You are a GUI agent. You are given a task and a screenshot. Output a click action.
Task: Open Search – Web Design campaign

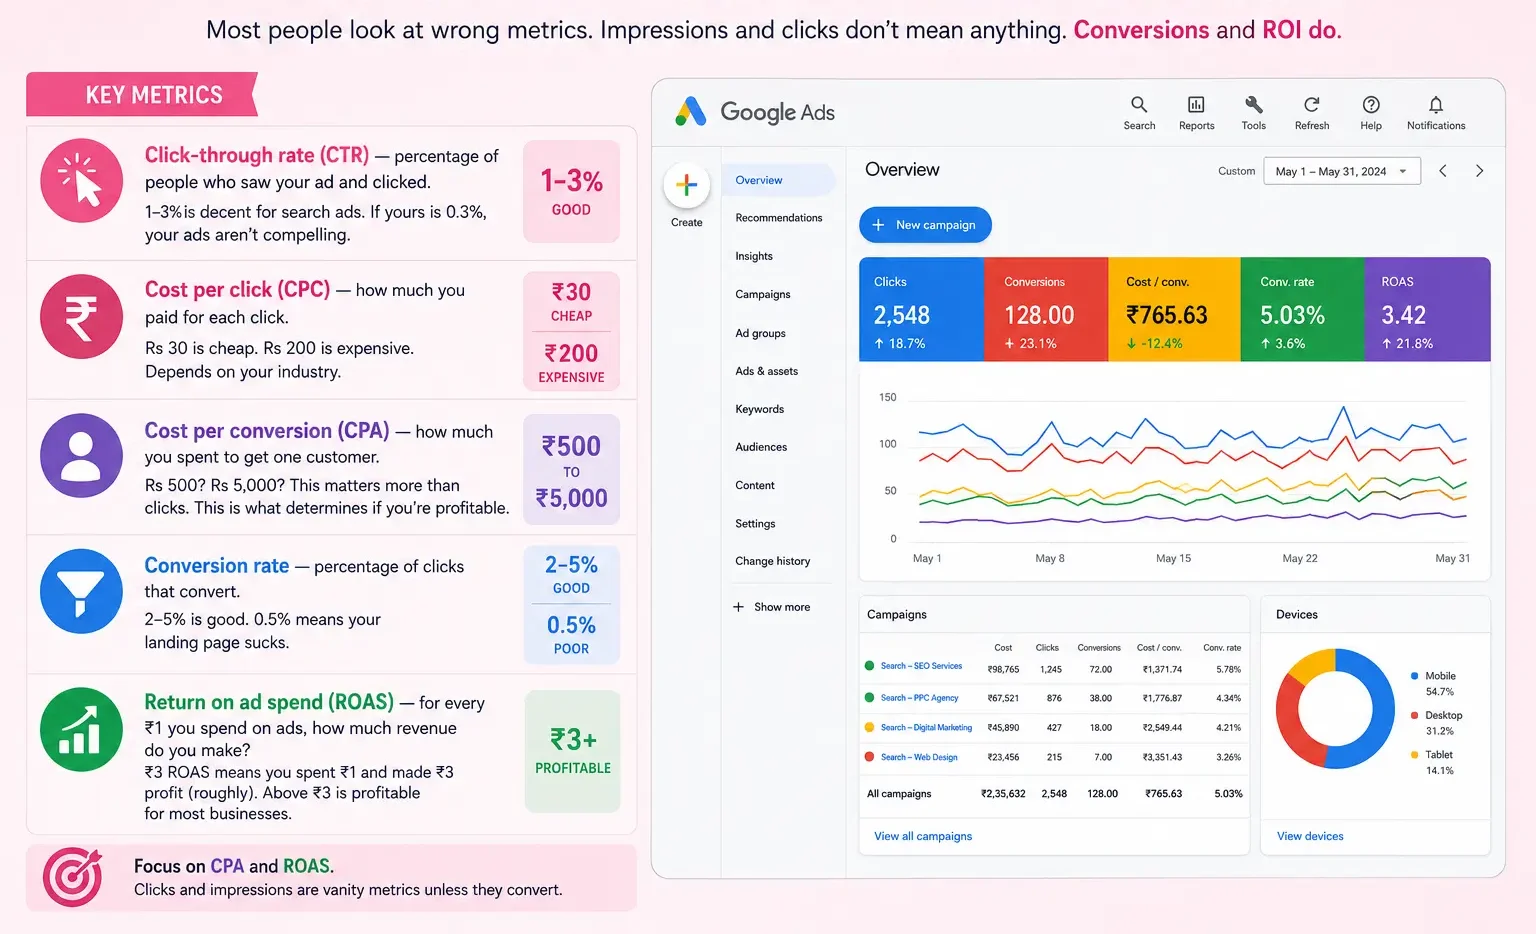pyautogui.click(x=919, y=757)
